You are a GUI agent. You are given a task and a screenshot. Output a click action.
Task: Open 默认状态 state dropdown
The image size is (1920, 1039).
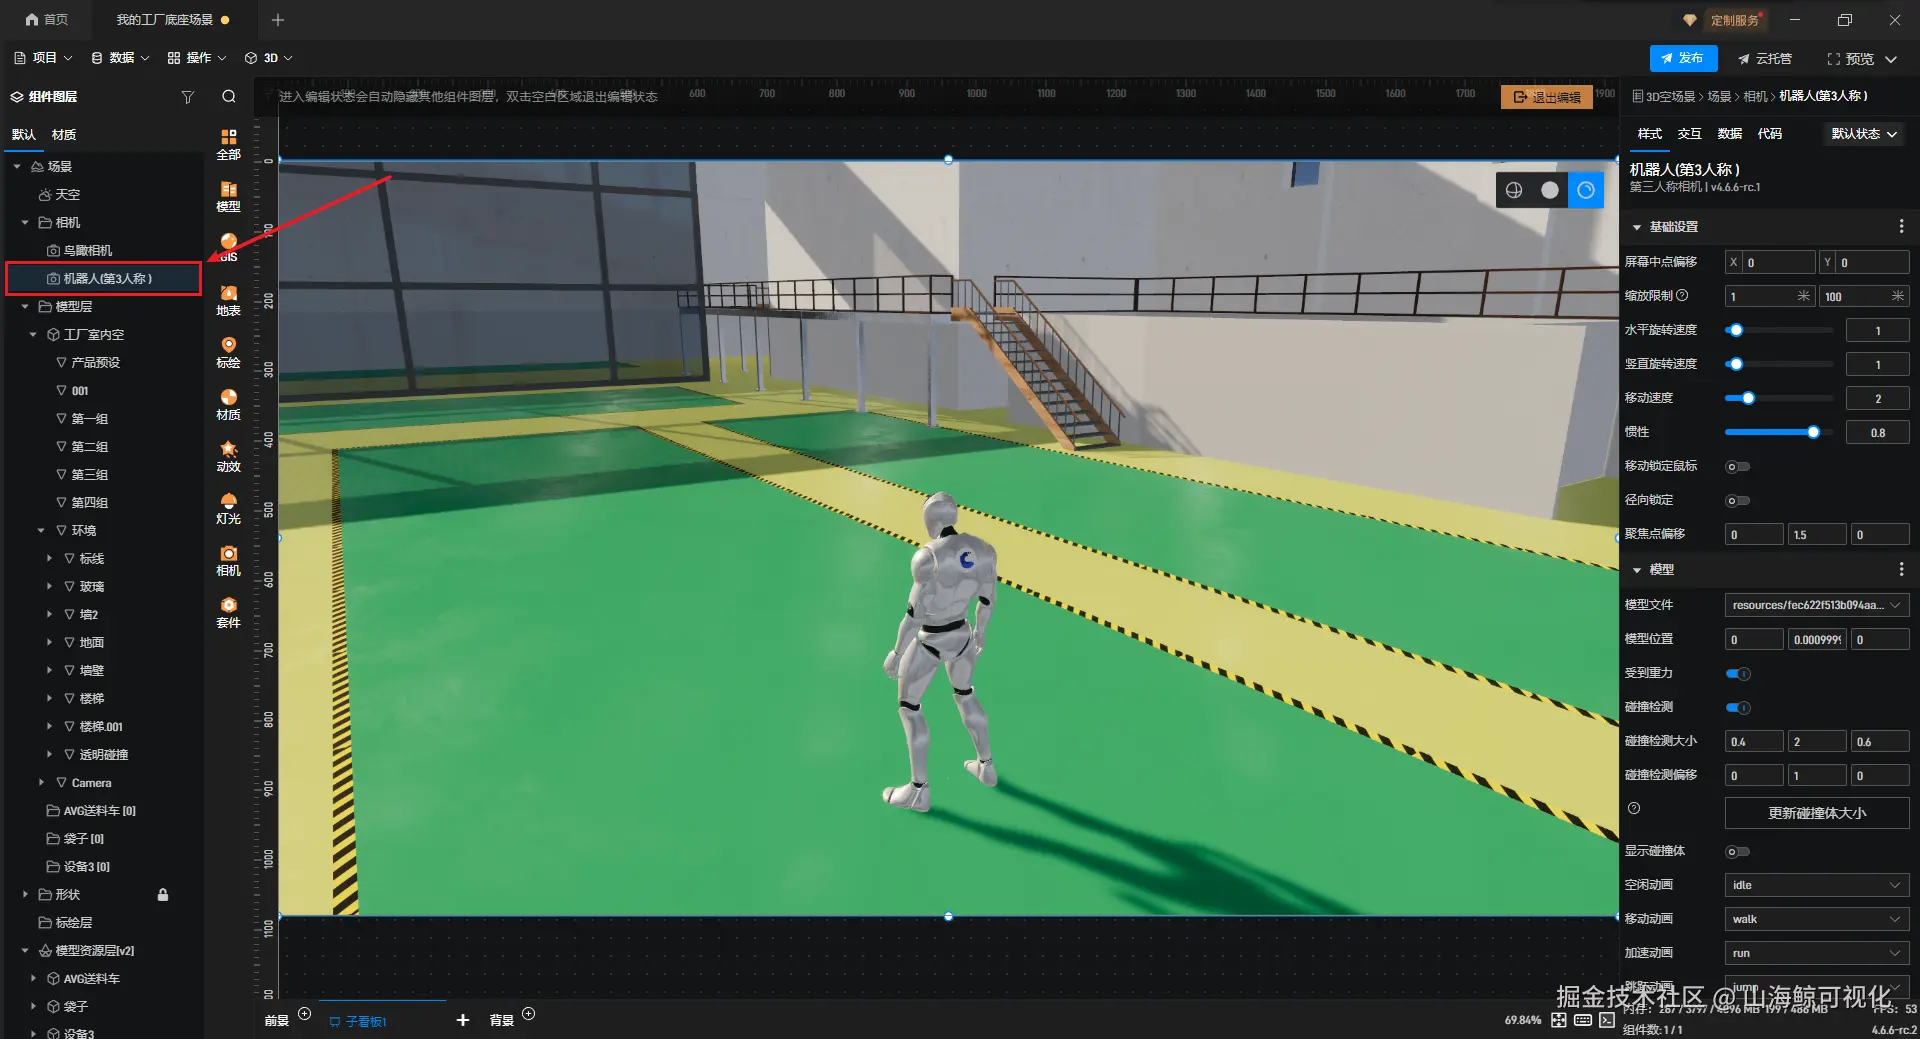tap(1864, 134)
